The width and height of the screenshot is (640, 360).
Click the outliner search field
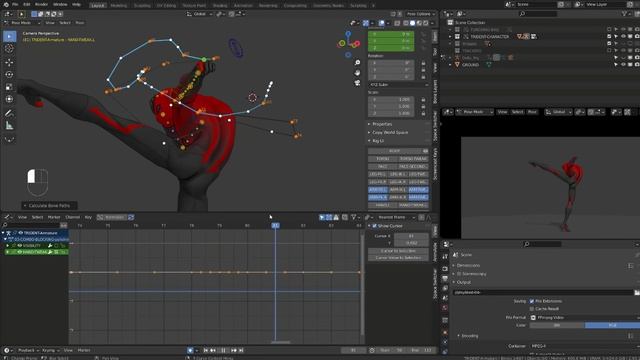click(x=538, y=14)
